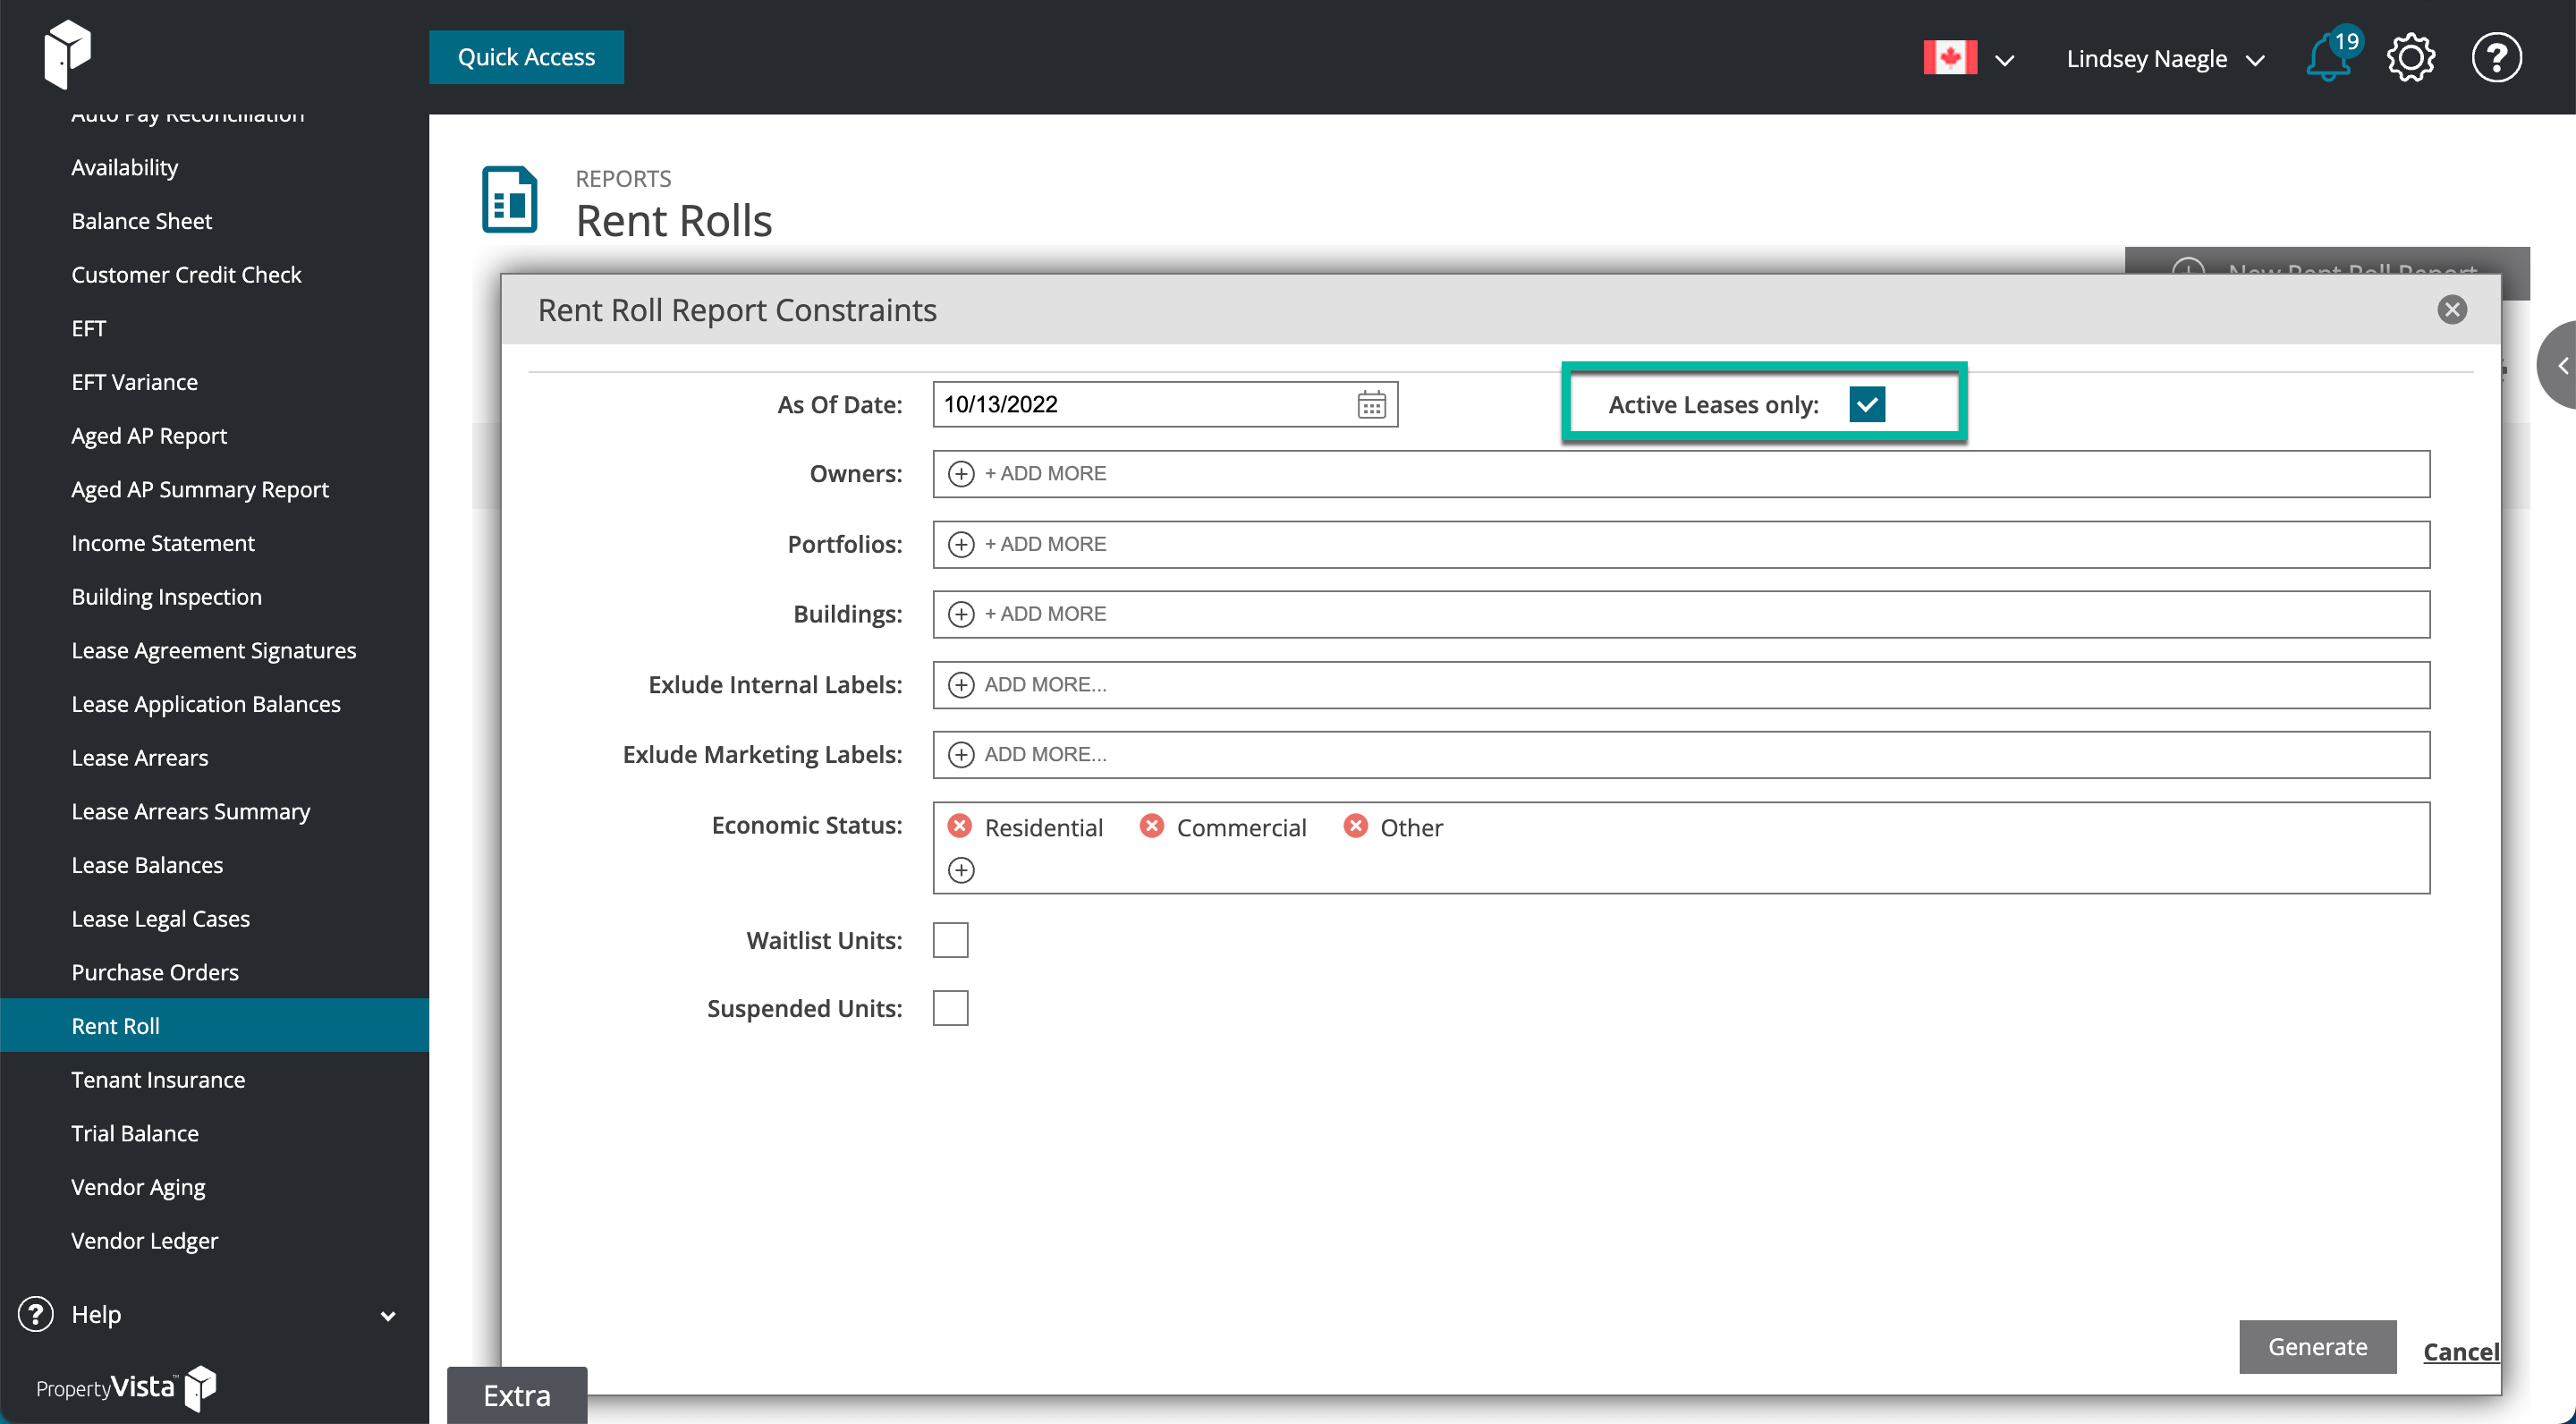Click the PropertyVista footer logo
Viewport: 2576px width, 1424px height.
pos(126,1387)
